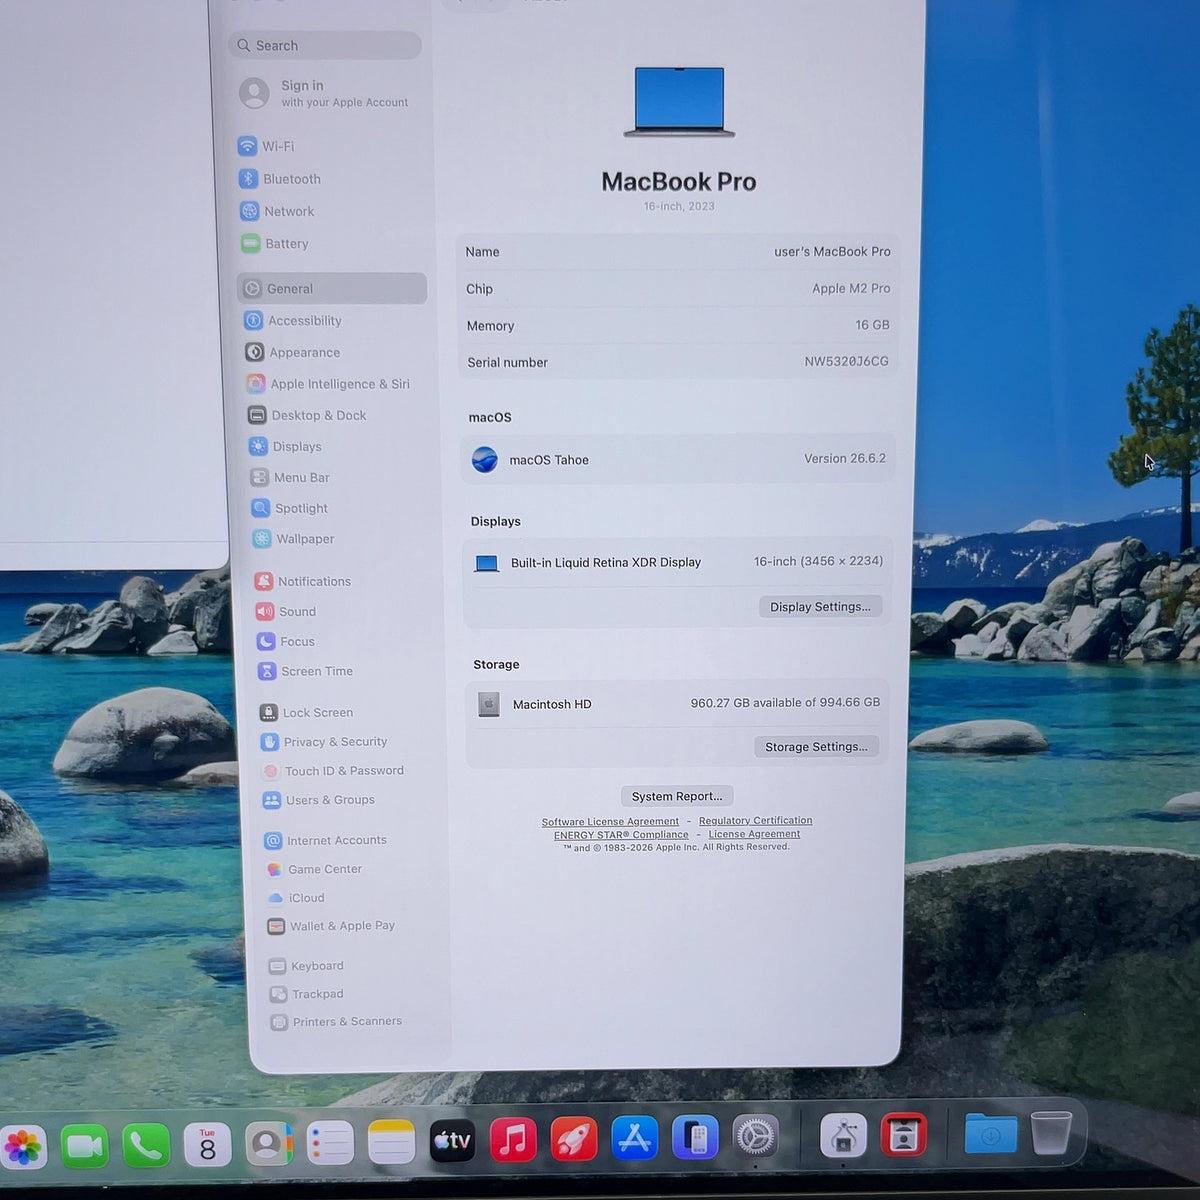Click the Display Settings button

point(820,606)
